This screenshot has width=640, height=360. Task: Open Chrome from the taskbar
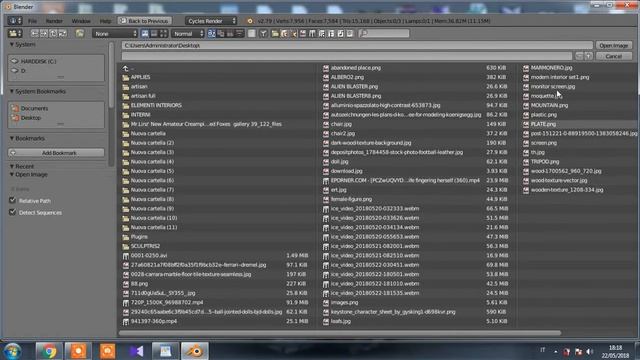pyautogui.click(x=49, y=351)
